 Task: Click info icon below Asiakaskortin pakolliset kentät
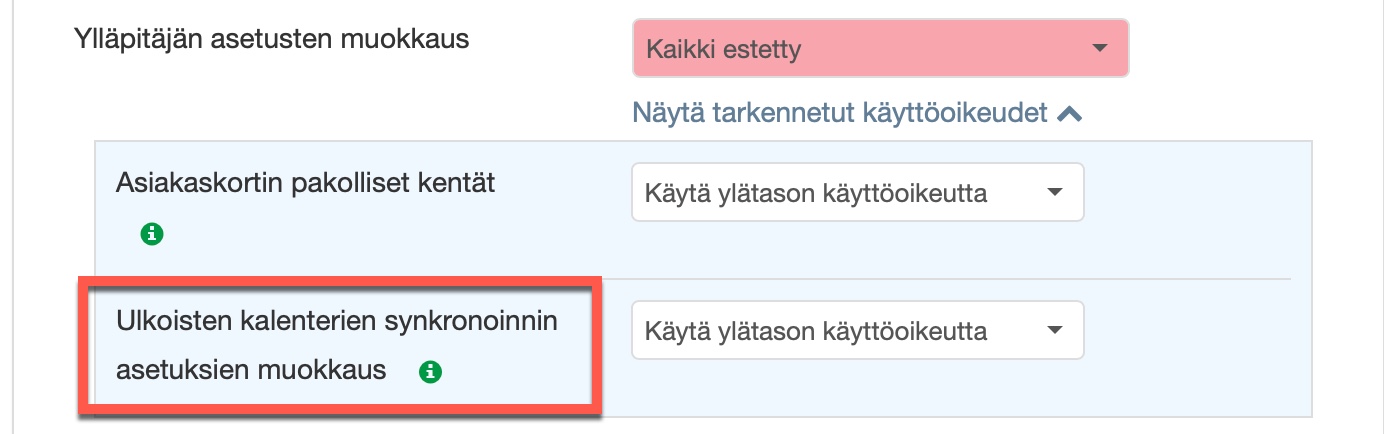[151, 234]
